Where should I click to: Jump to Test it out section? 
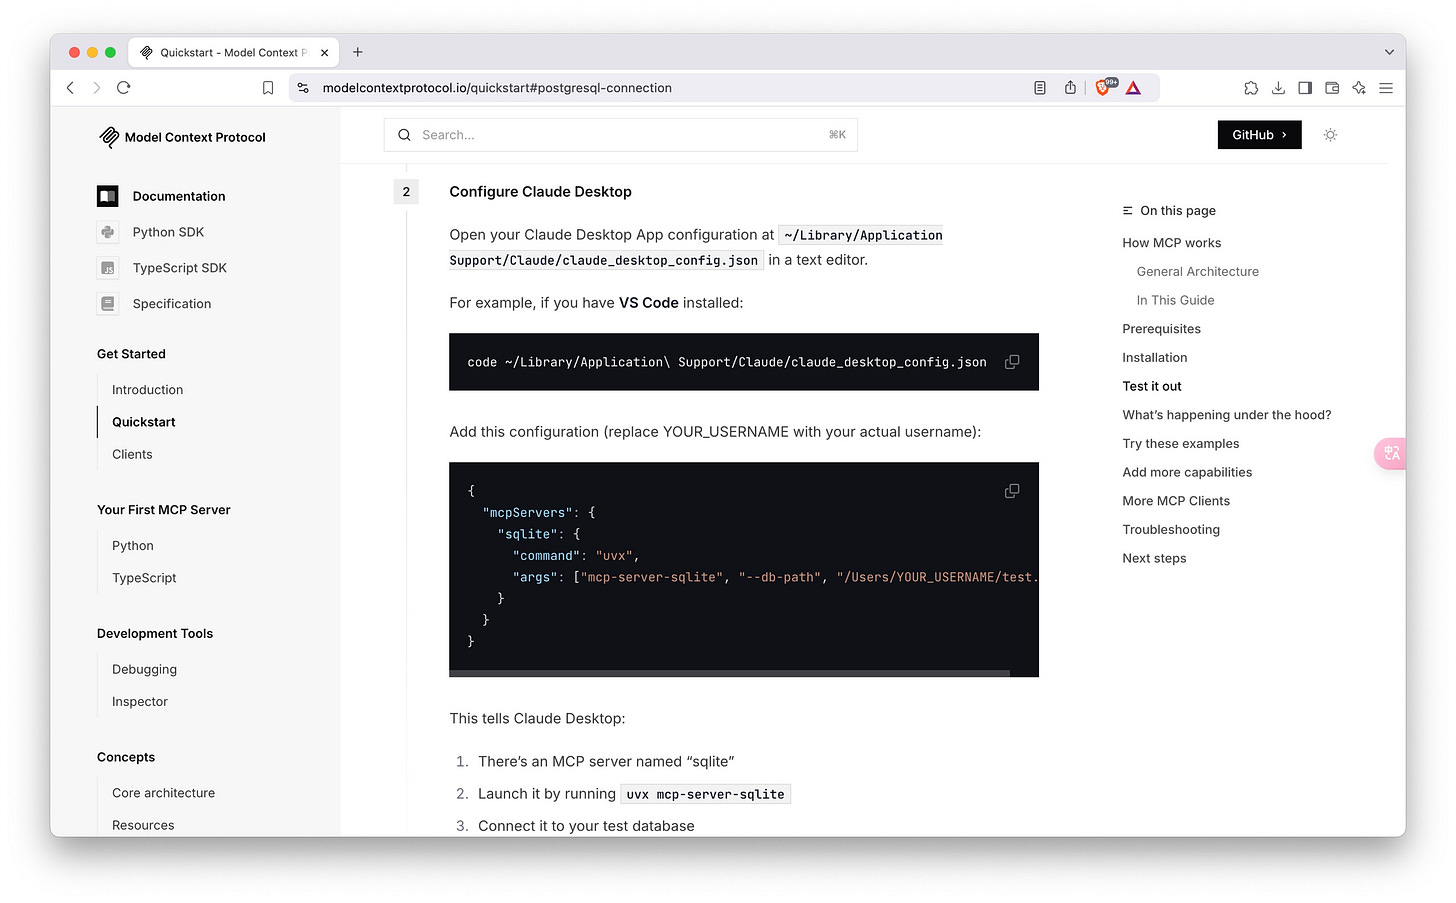tap(1151, 386)
